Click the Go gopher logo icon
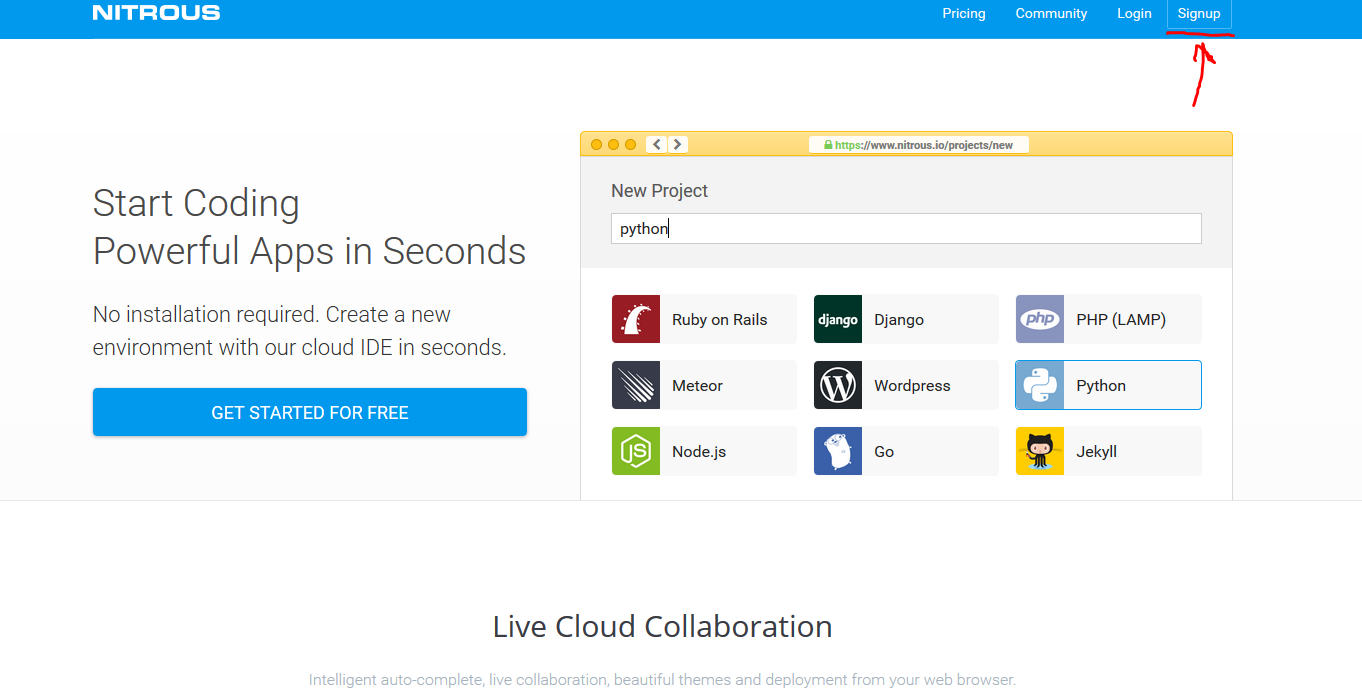Viewport: 1362px width, 692px height. tap(838, 451)
